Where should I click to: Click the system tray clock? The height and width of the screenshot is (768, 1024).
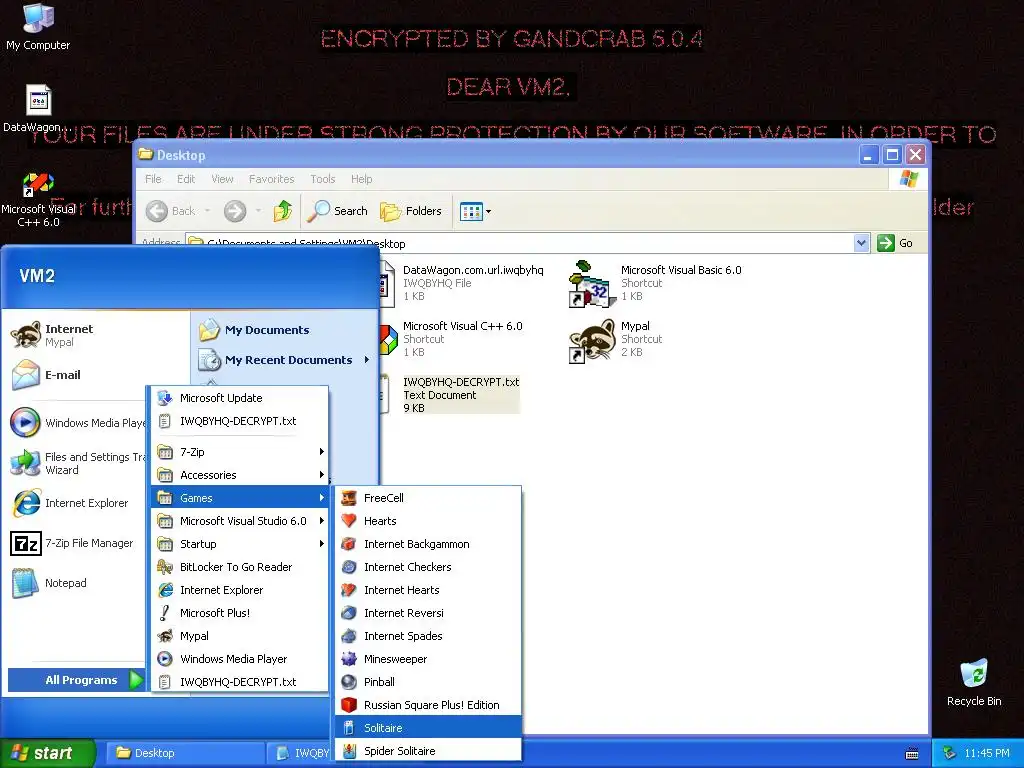[987, 753]
